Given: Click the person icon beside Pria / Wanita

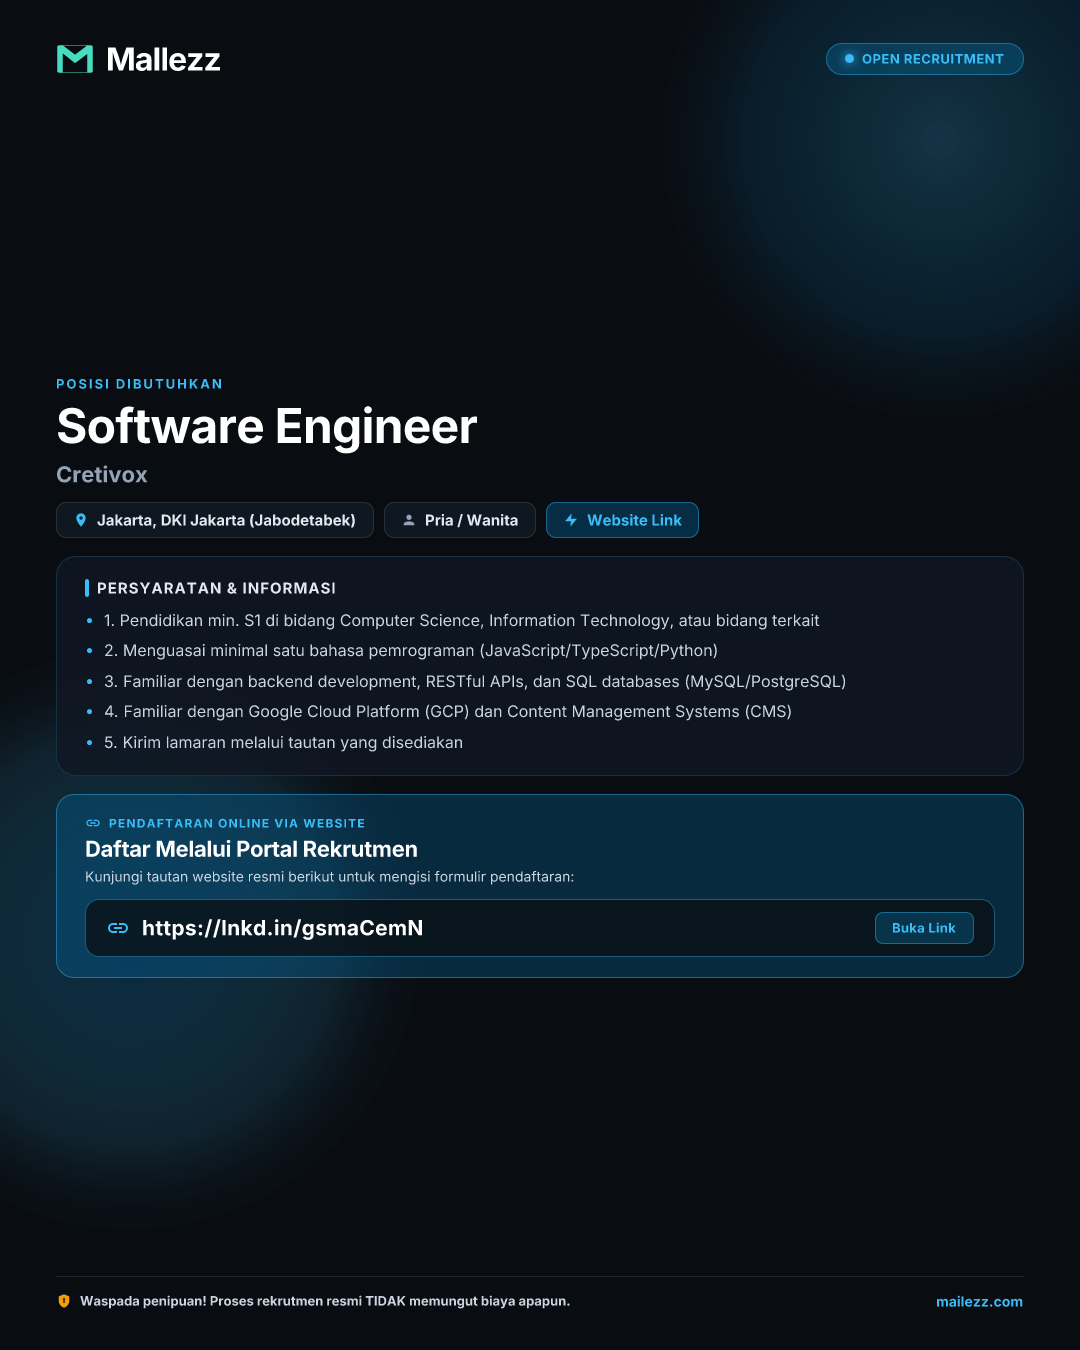Looking at the screenshot, I should pyautogui.click(x=409, y=520).
